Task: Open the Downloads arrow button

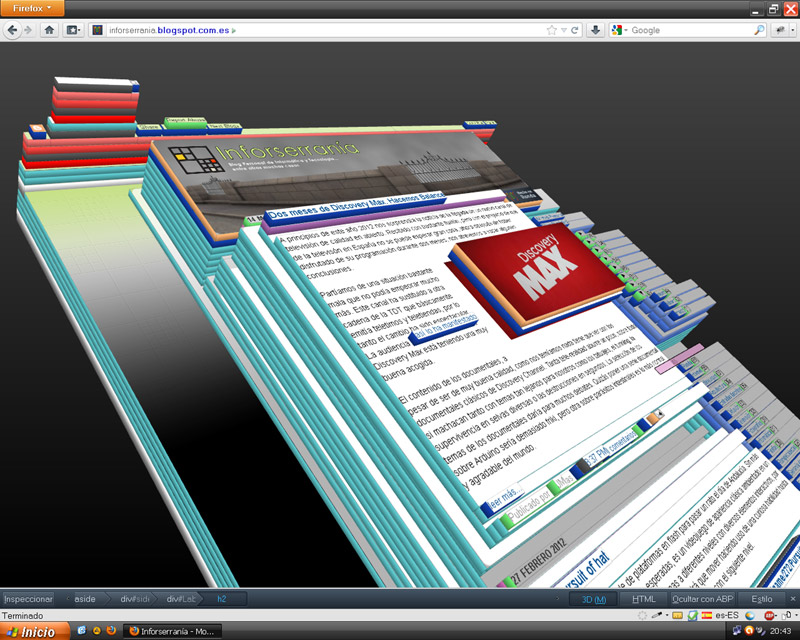Action: pyautogui.click(x=595, y=30)
